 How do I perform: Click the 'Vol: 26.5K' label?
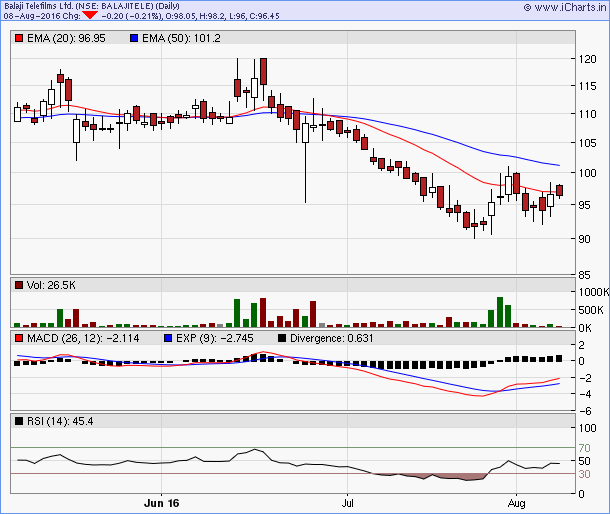[x=51, y=285]
